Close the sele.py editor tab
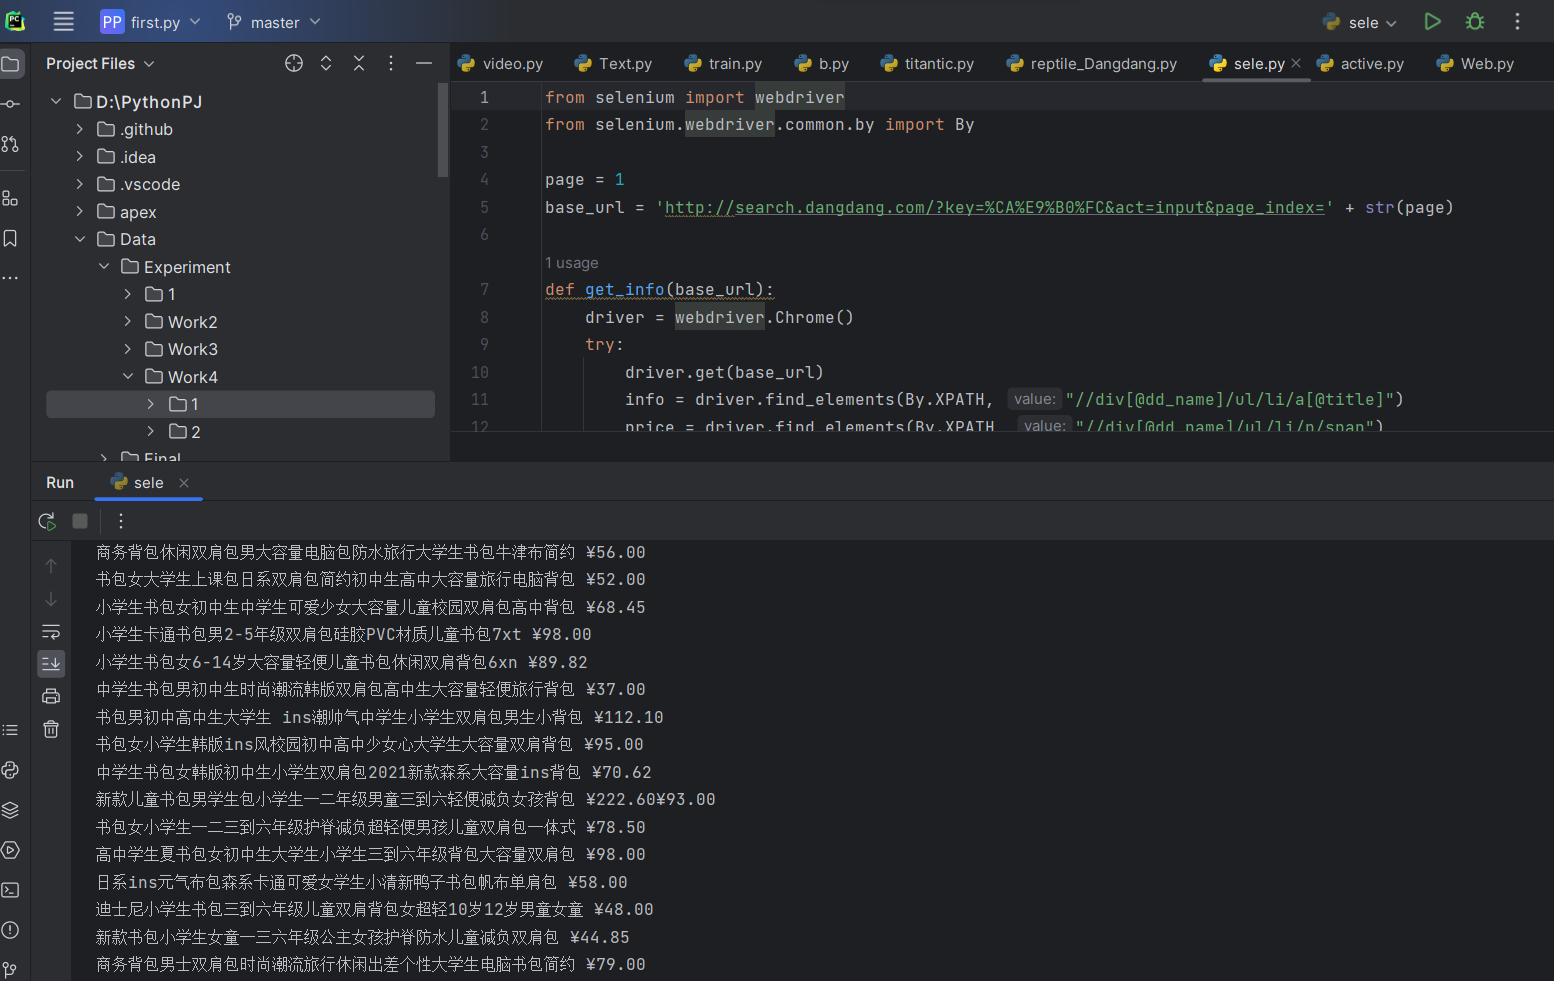The width and height of the screenshot is (1554, 981). click(1296, 63)
